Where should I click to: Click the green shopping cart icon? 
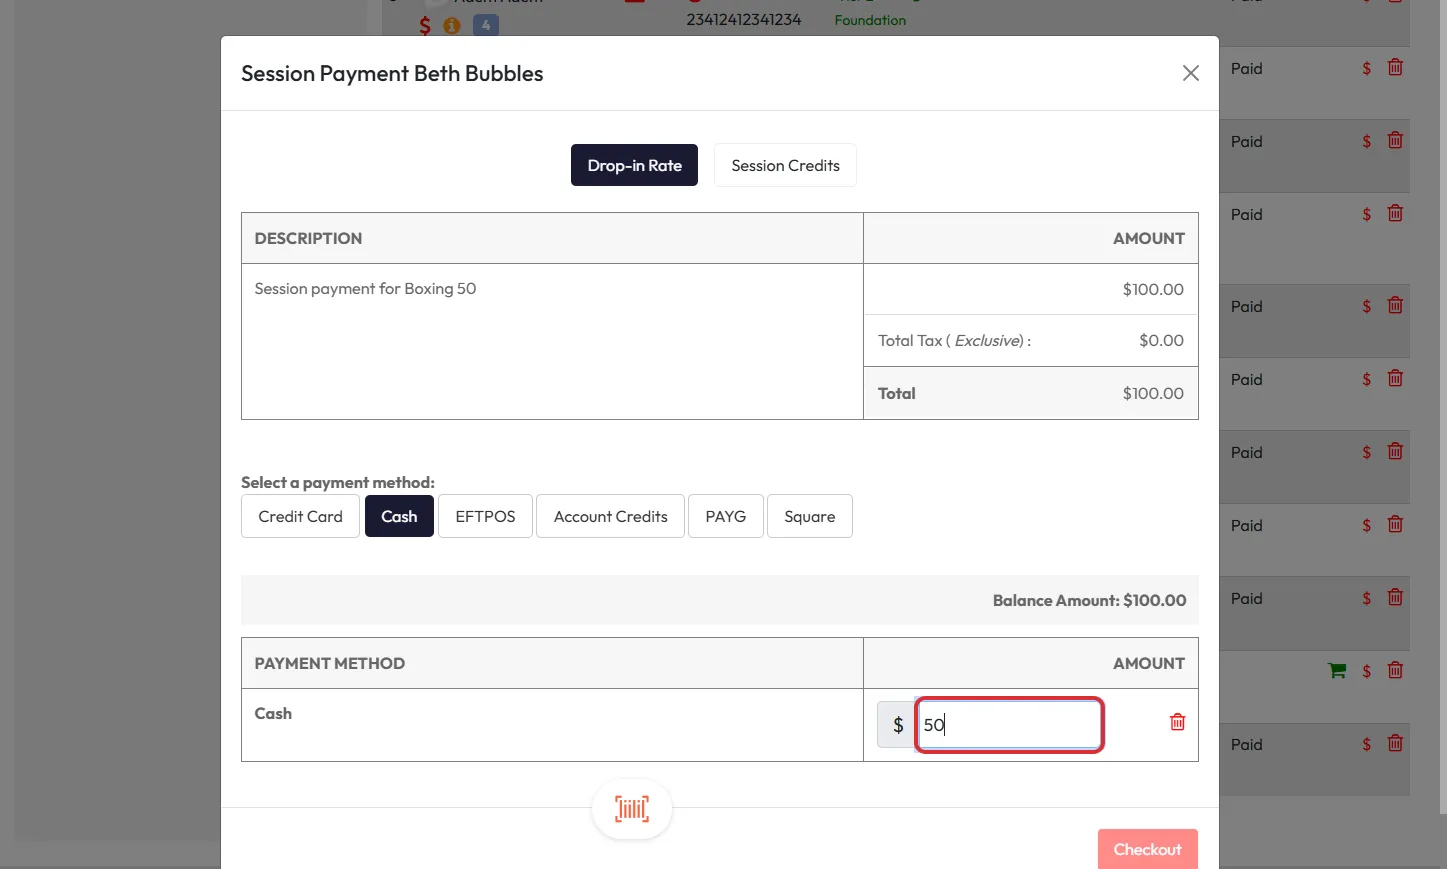(x=1336, y=671)
